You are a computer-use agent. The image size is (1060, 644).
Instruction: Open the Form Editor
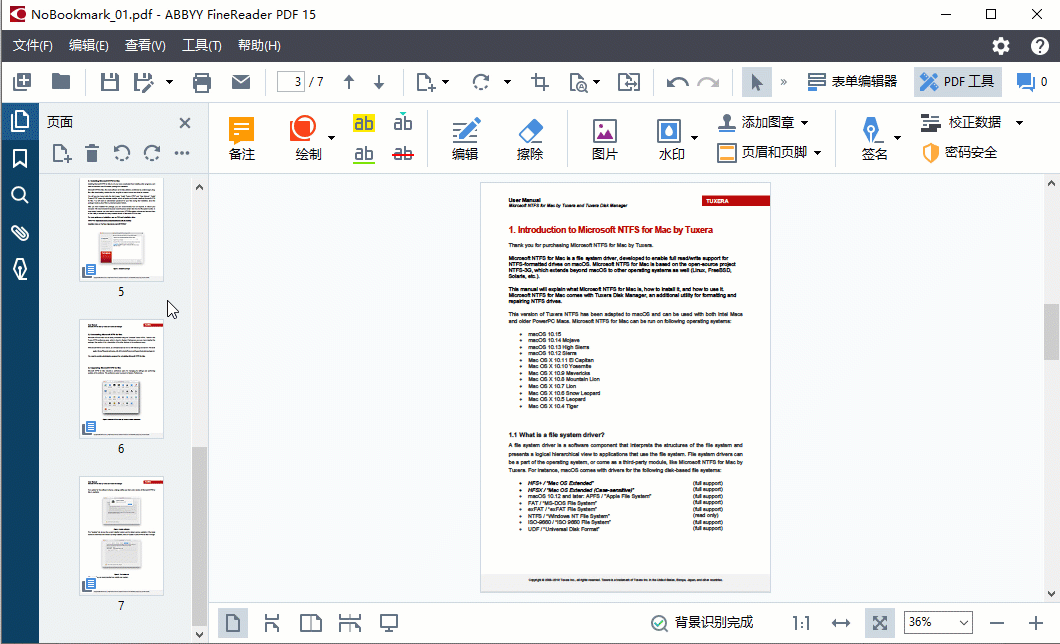click(x=852, y=82)
